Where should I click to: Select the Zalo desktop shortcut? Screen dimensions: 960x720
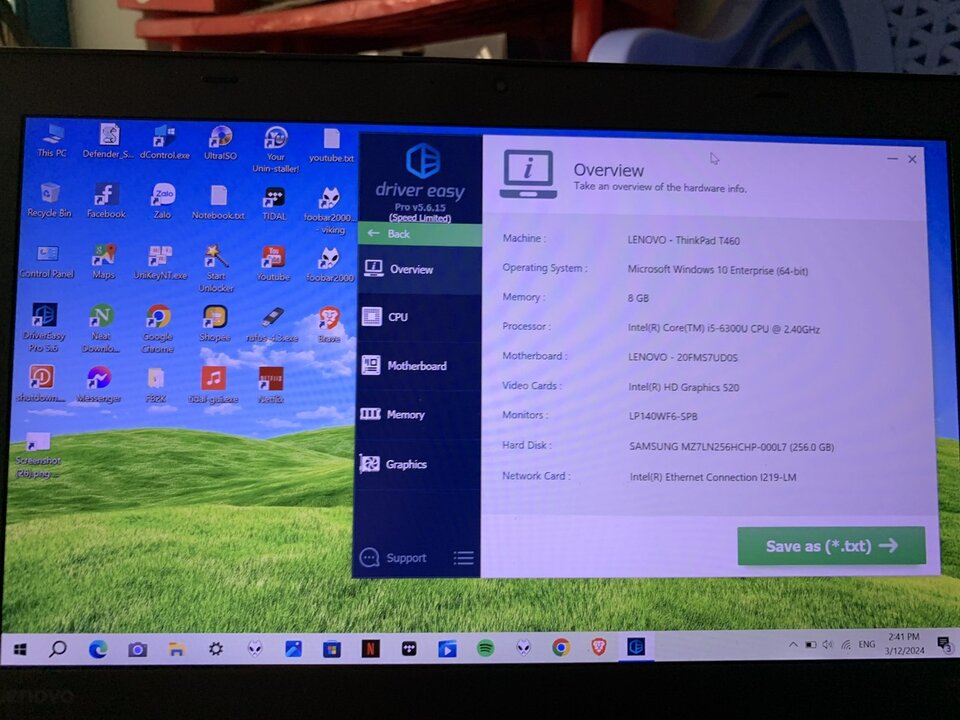point(162,201)
